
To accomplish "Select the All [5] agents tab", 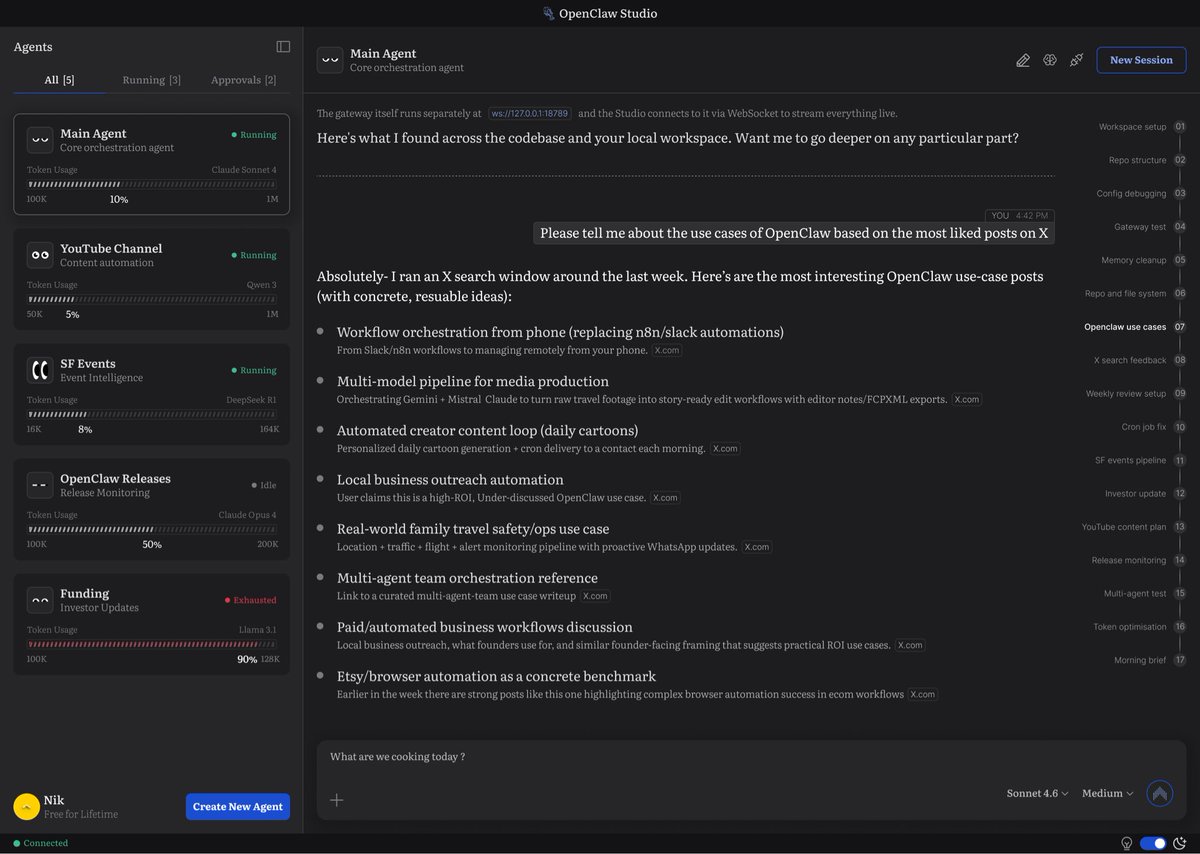I will pyautogui.click(x=59, y=80).
